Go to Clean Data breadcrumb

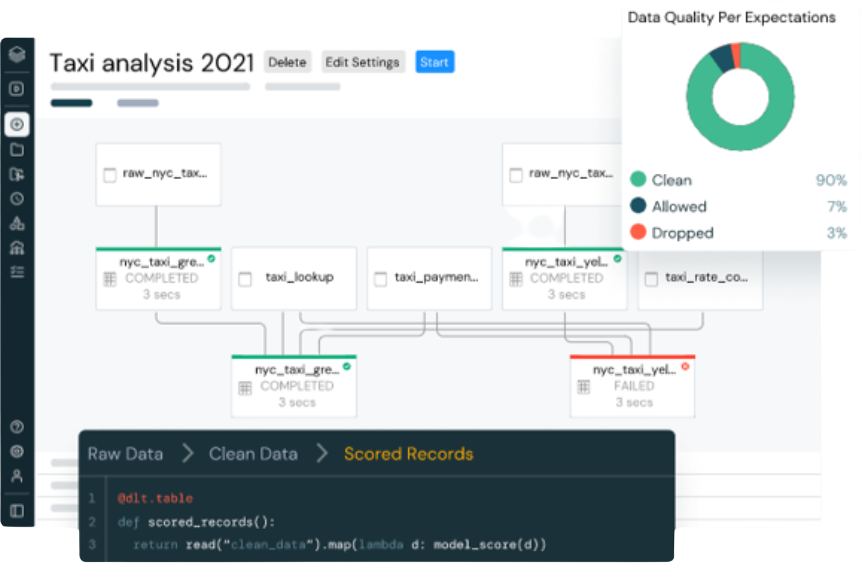[253, 454]
